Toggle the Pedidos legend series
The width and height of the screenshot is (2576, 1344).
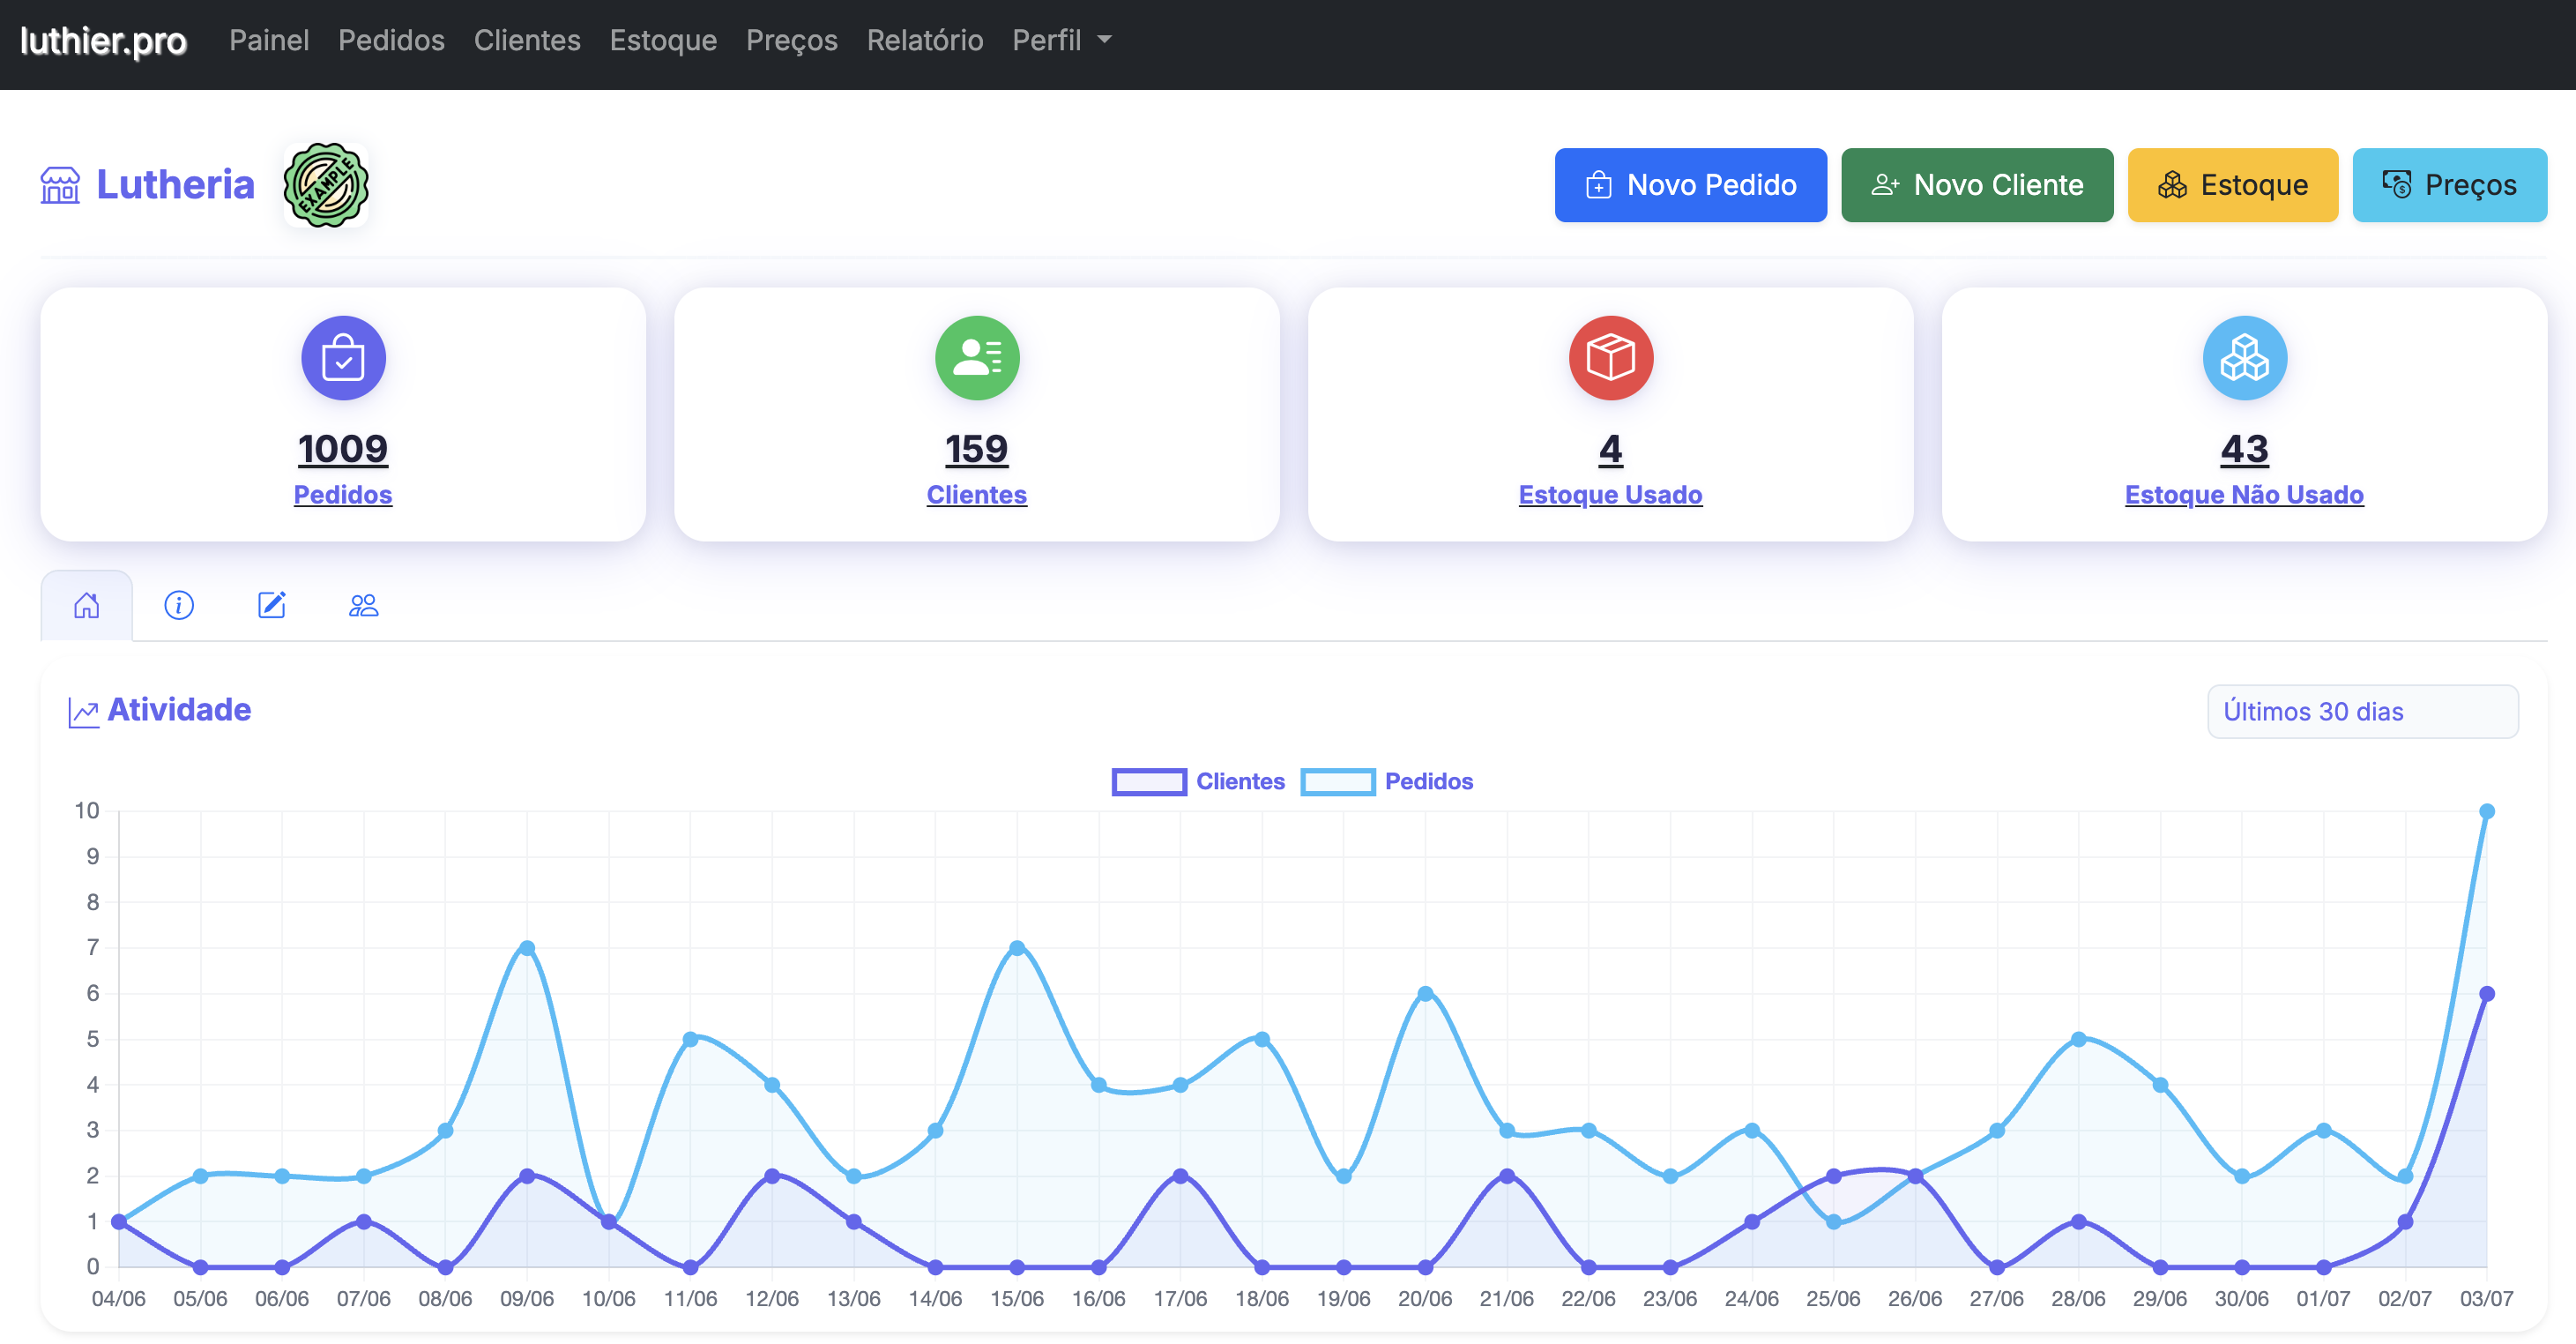pyautogui.click(x=1387, y=781)
